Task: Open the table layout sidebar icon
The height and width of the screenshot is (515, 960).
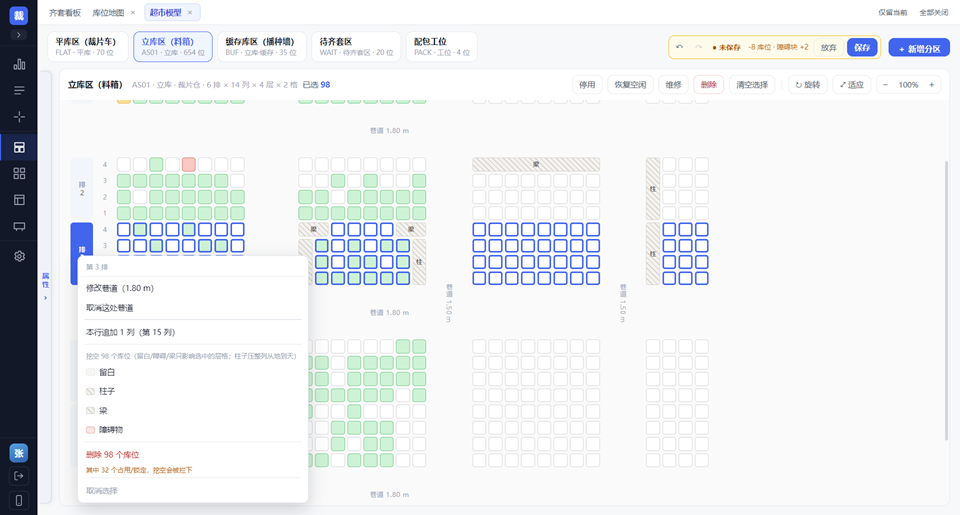Action: click(x=19, y=200)
